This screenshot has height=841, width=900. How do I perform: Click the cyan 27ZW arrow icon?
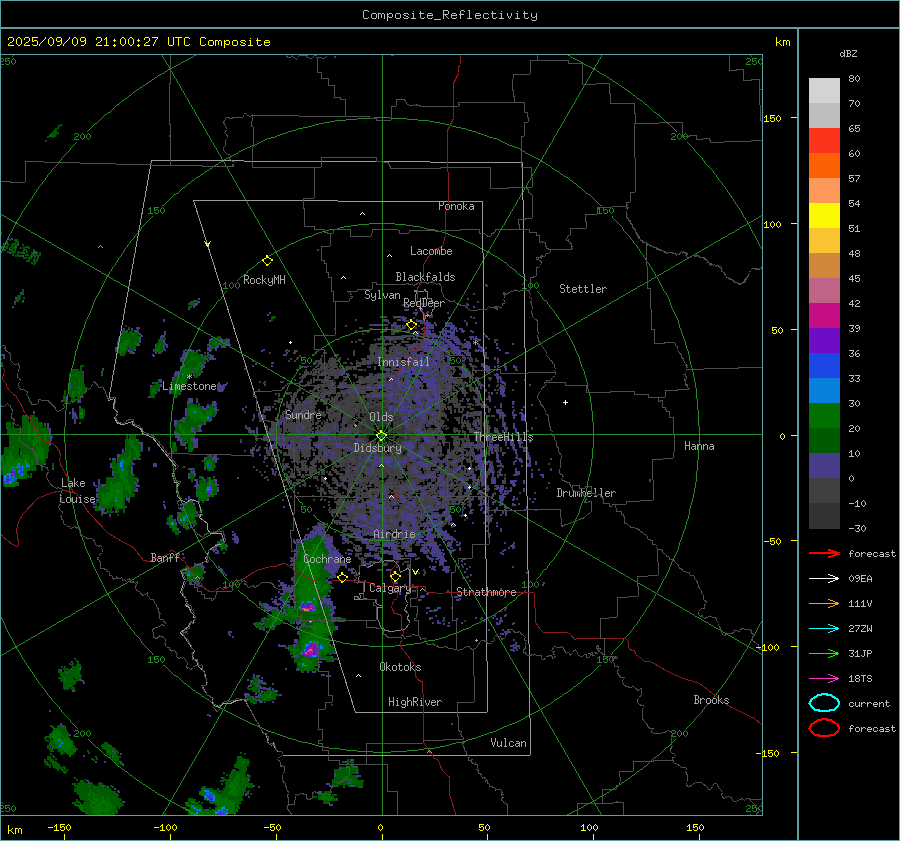pyautogui.click(x=824, y=629)
